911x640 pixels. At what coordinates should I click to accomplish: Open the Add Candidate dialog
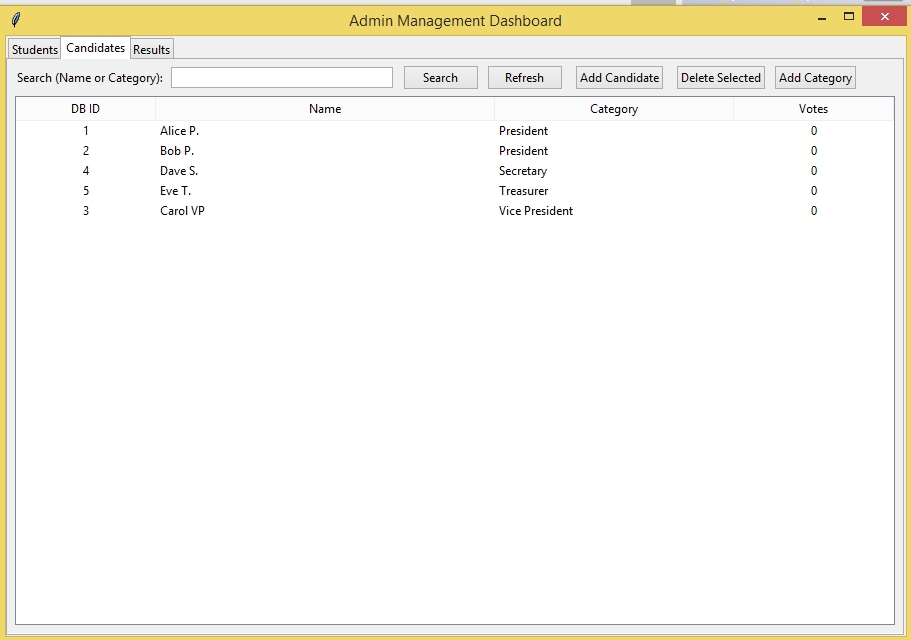(x=619, y=78)
